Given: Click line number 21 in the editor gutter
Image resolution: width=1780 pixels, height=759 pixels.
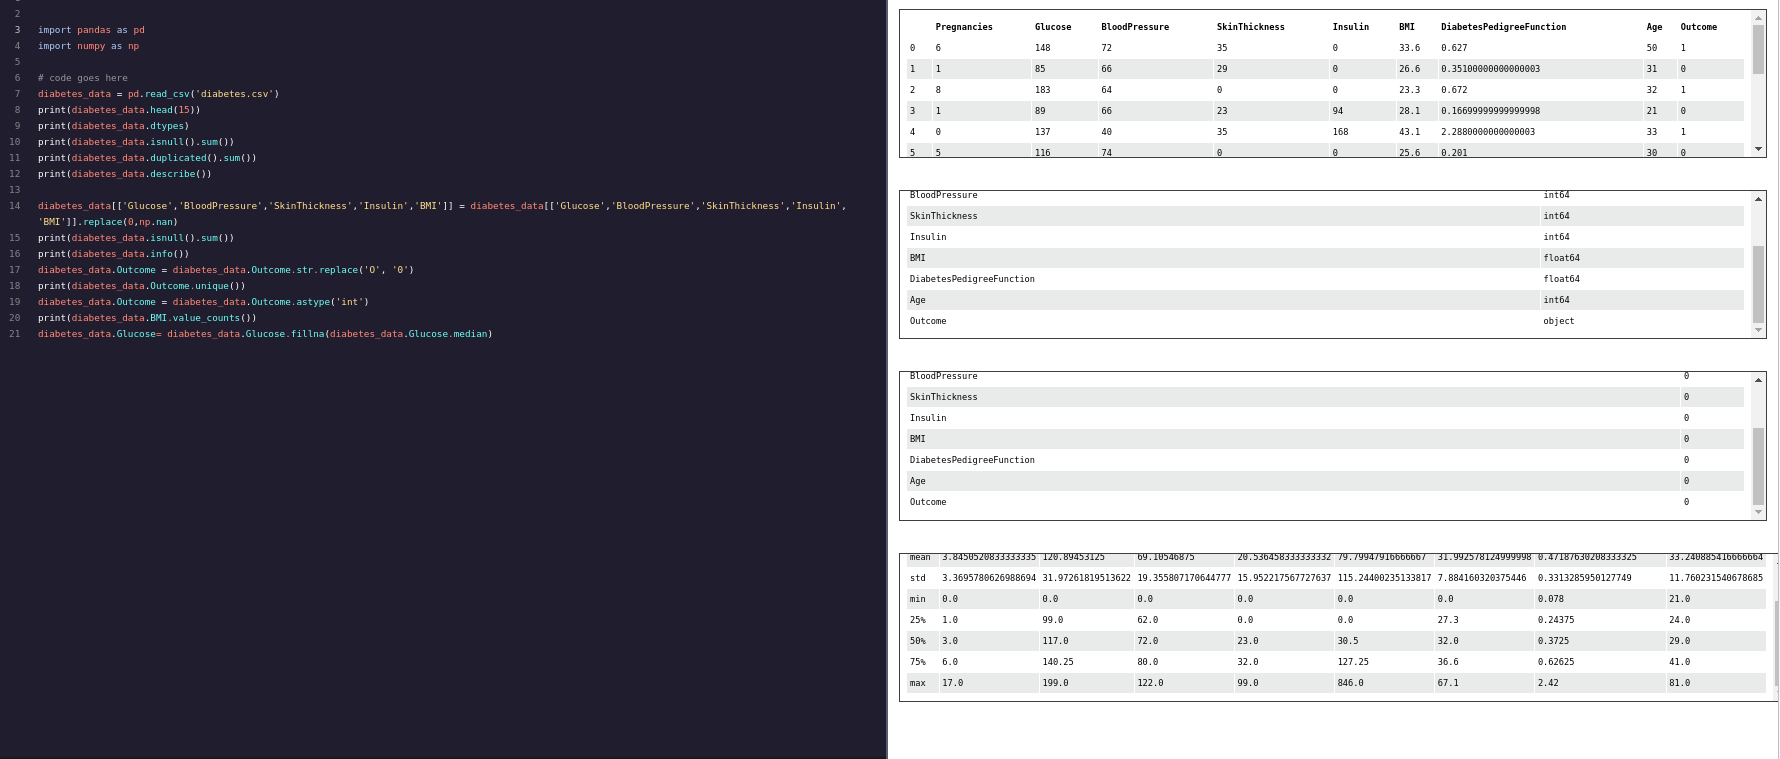Looking at the screenshot, I should [x=15, y=334].
